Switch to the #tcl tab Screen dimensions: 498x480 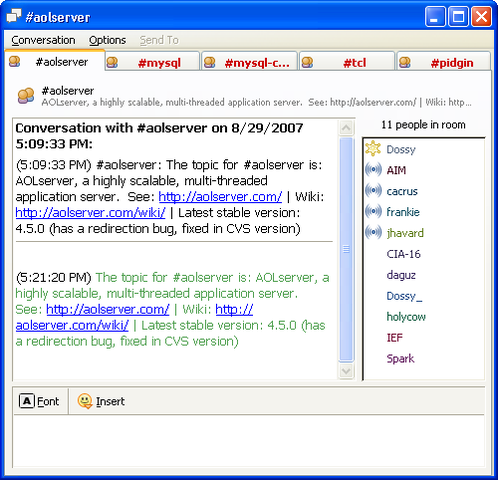pos(347,61)
